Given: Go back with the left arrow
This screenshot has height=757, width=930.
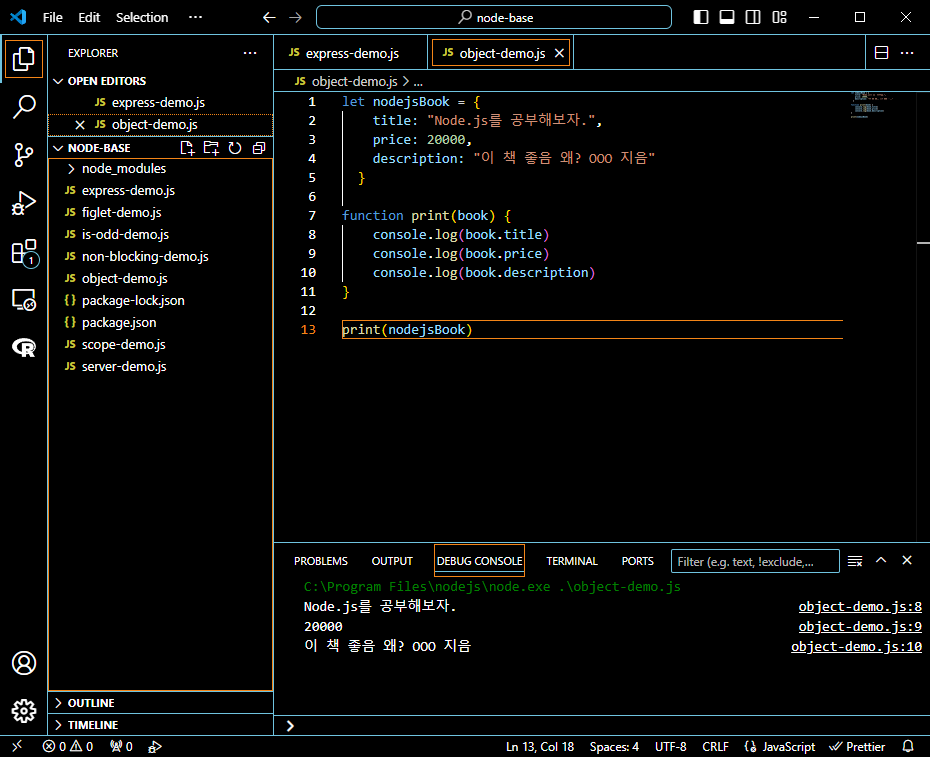Looking at the screenshot, I should (269, 17).
